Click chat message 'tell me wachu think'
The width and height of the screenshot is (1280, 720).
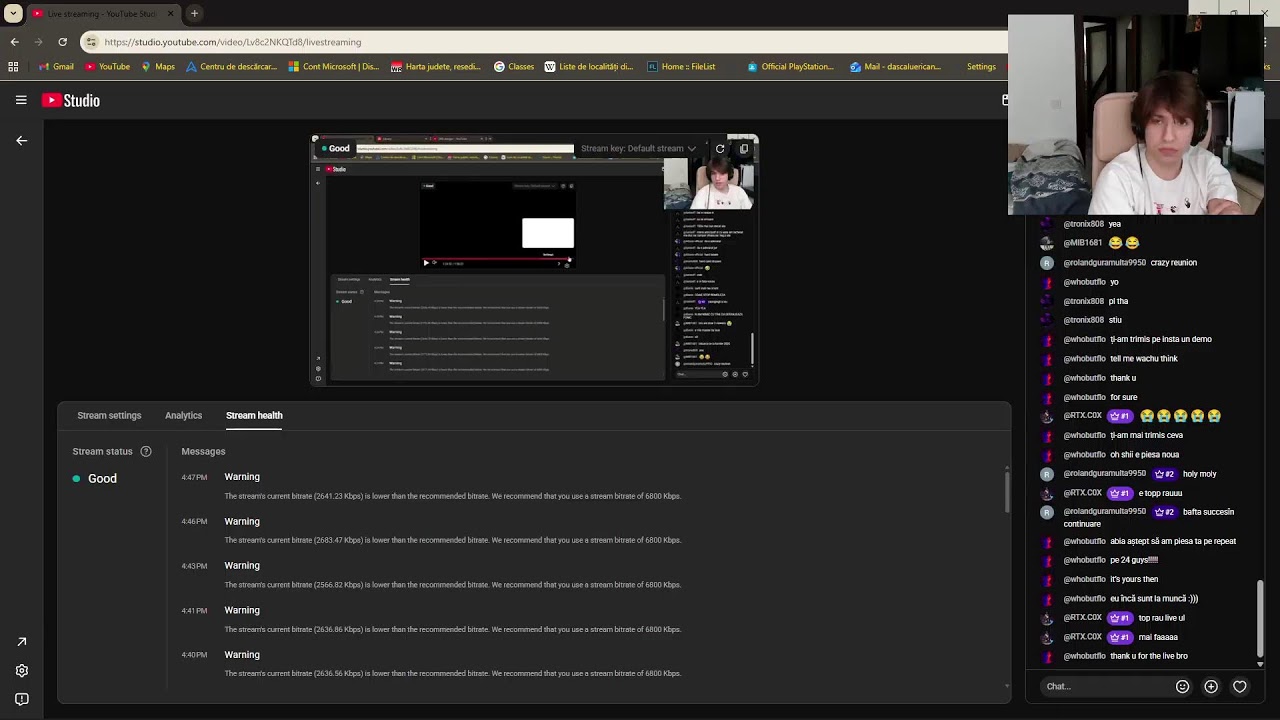1144,359
